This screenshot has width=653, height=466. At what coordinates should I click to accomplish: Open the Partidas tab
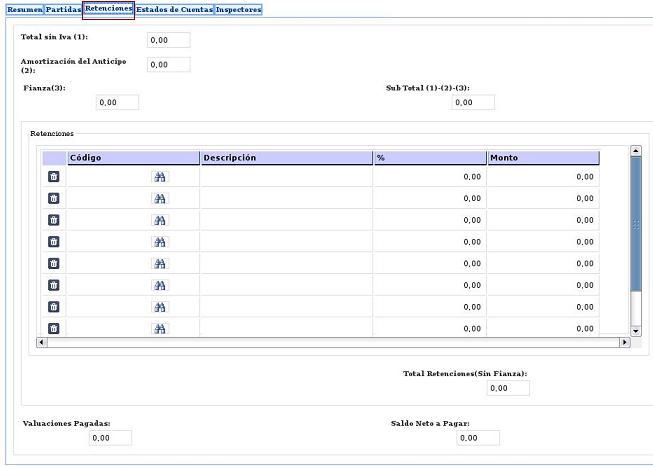pos(63,9)
